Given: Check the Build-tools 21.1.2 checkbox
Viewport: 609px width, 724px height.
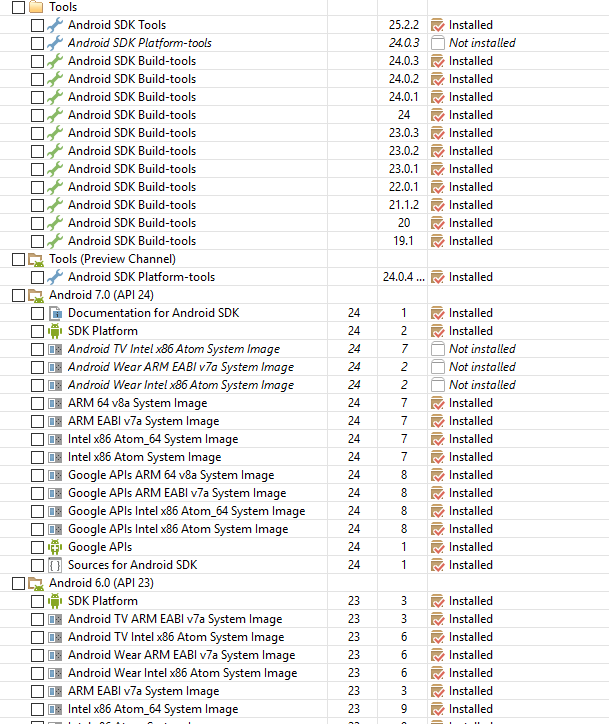Looking at the screenshot, I should 37,205.
